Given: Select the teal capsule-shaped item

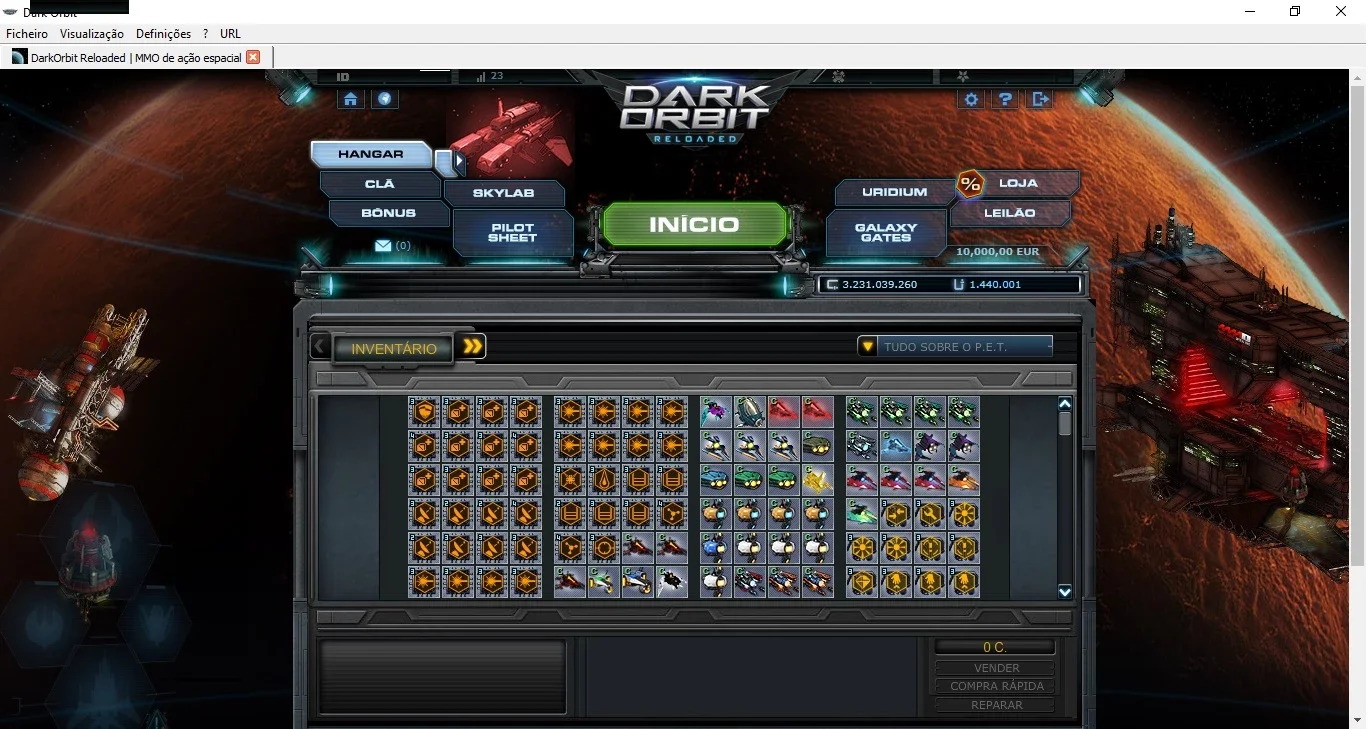Looking at the screenshot, I should click(750, 412).
